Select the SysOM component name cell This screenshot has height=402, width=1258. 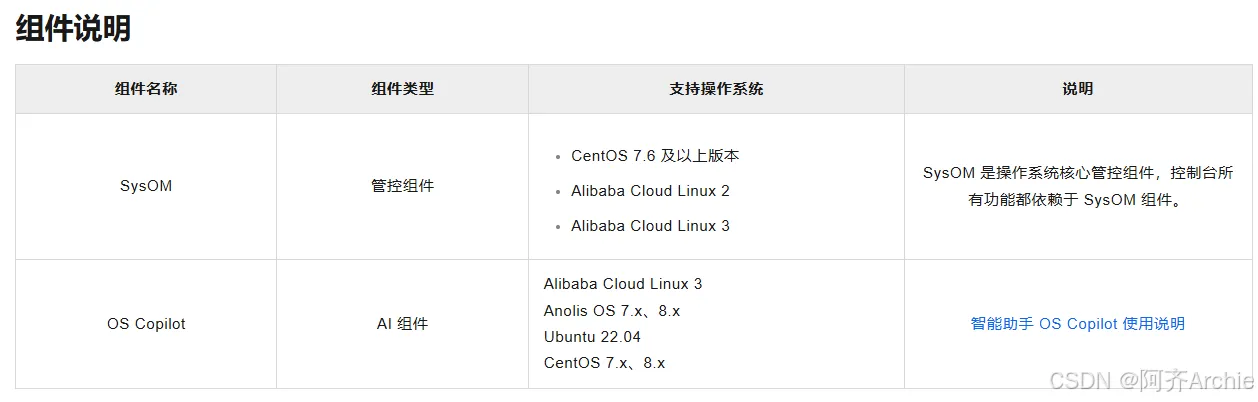pyautogui.click(x=146, y=186)
